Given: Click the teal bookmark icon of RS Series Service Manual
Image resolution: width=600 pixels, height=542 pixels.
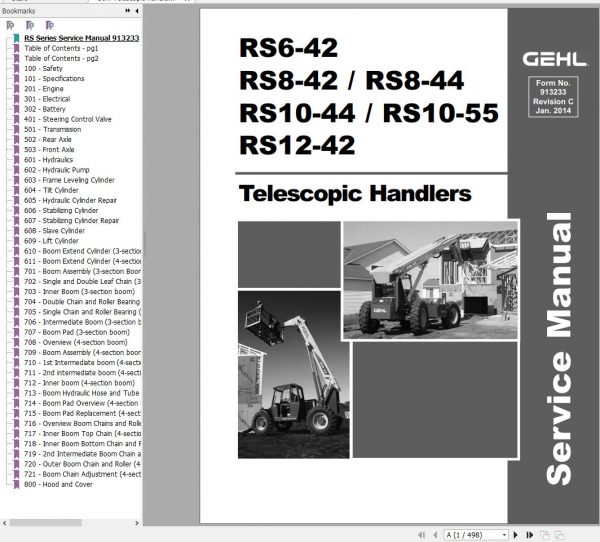Looking at the screenshot, I should 16,38.
